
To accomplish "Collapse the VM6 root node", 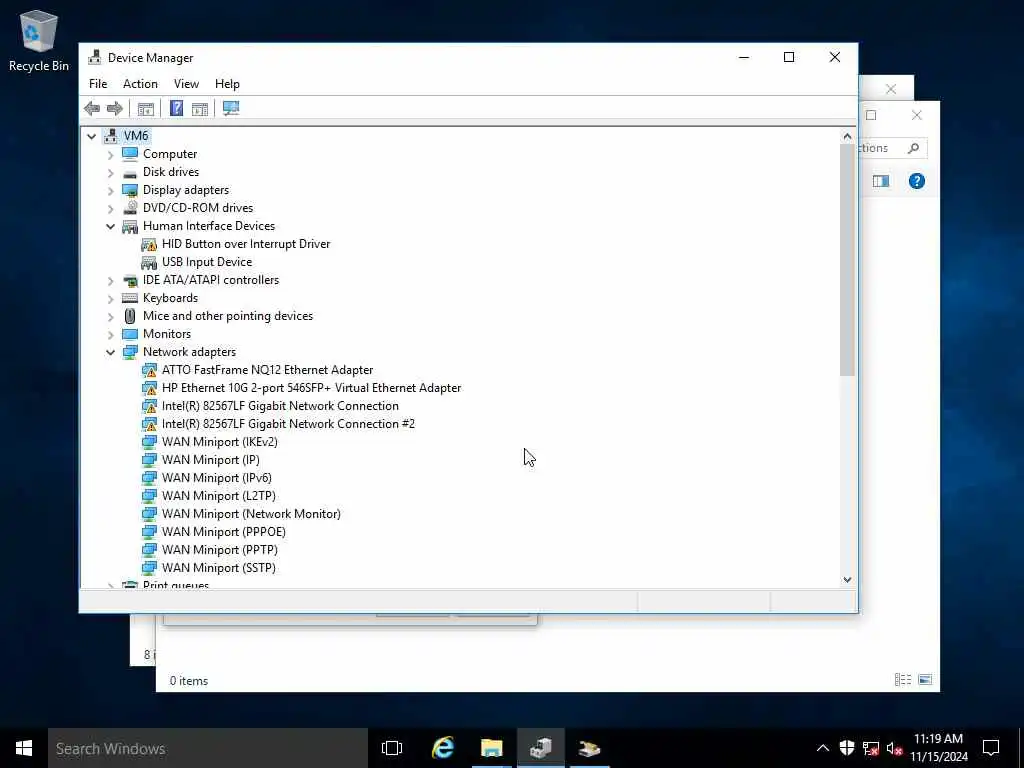I will [x=92, y=136].
